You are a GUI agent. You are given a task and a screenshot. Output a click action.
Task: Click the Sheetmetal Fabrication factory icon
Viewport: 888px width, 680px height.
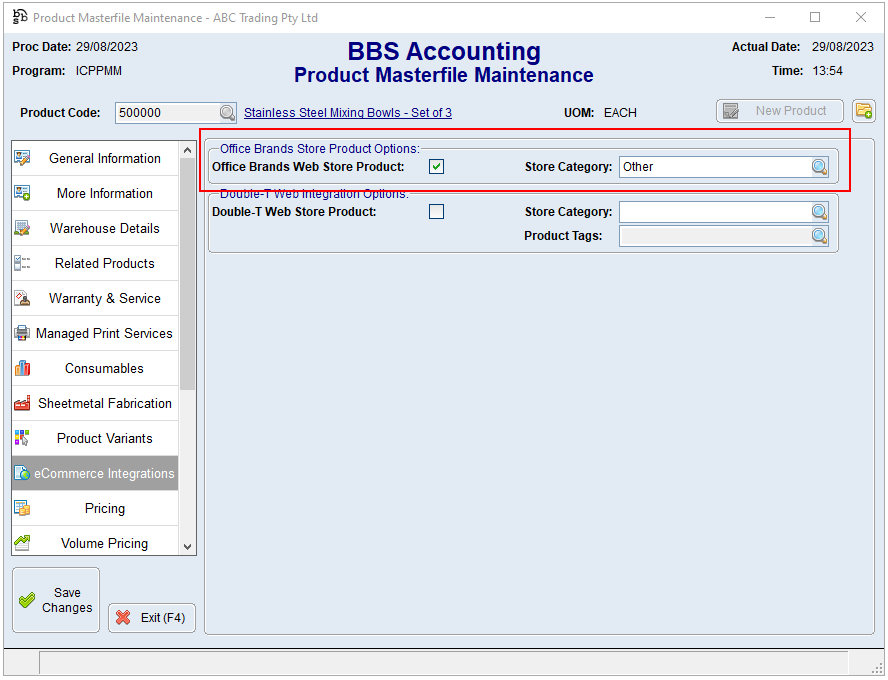click(x=22, y=403)
